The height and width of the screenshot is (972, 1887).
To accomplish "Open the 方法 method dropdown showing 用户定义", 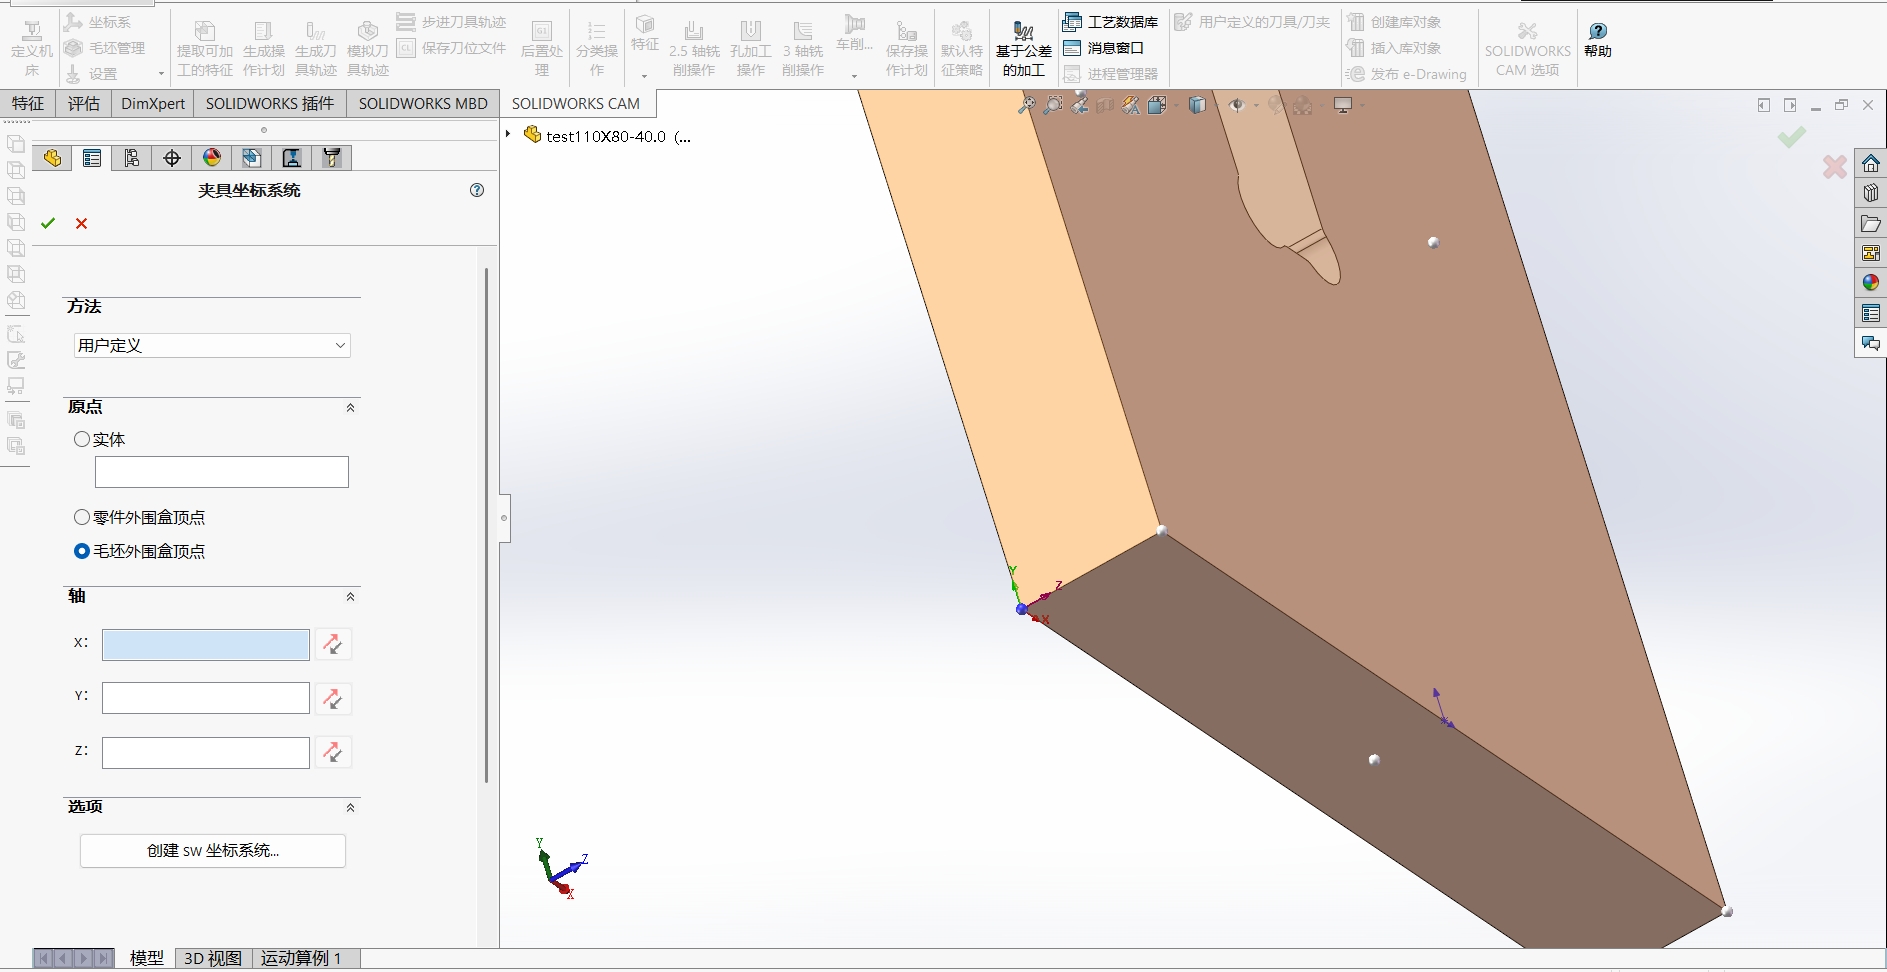I will 212,345.
